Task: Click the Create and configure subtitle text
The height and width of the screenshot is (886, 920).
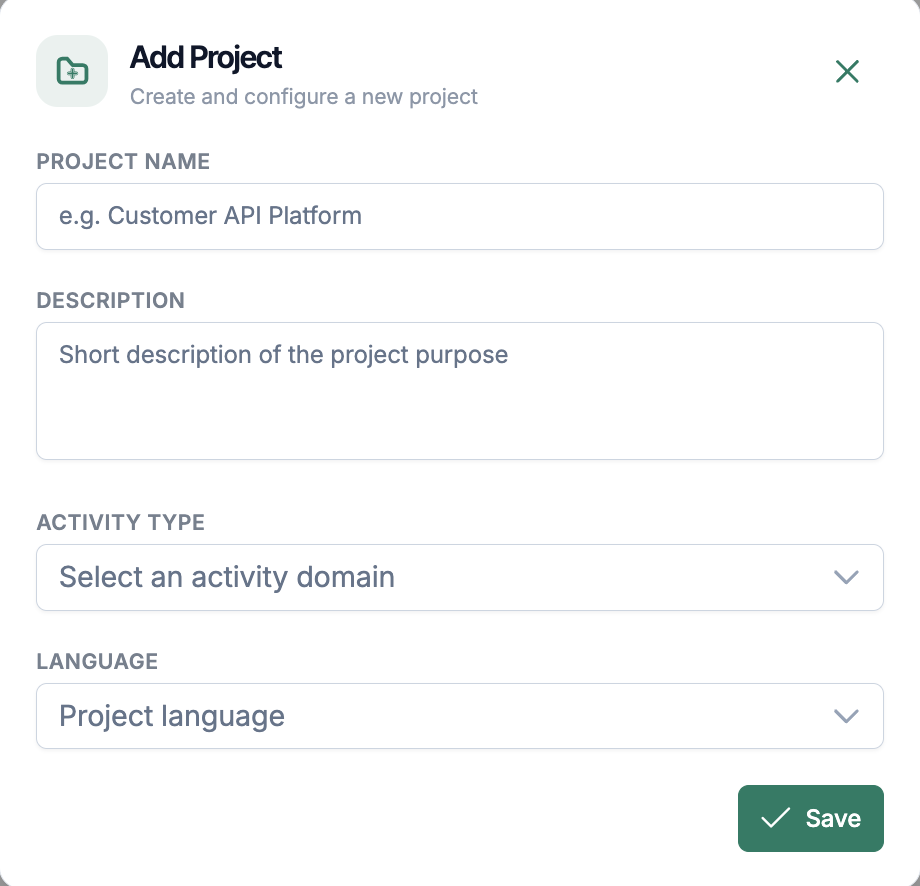Action: click(303, 96)
